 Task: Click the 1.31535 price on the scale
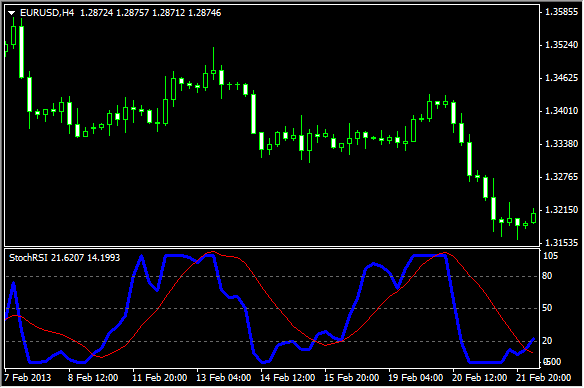561,243
